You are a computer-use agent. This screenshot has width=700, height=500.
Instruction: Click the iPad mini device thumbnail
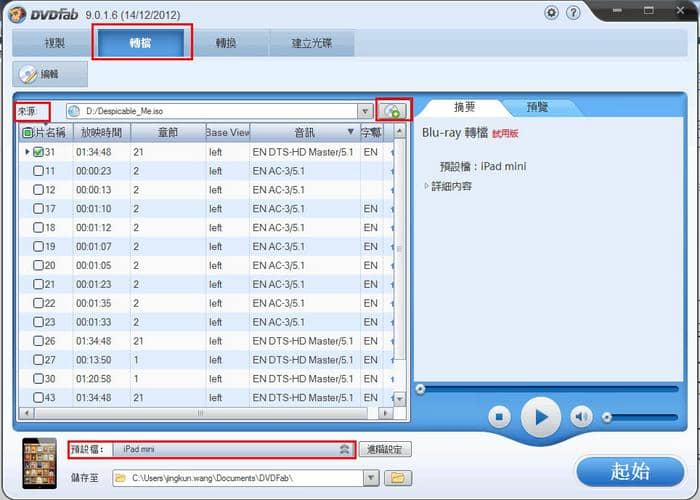(40, 463)
